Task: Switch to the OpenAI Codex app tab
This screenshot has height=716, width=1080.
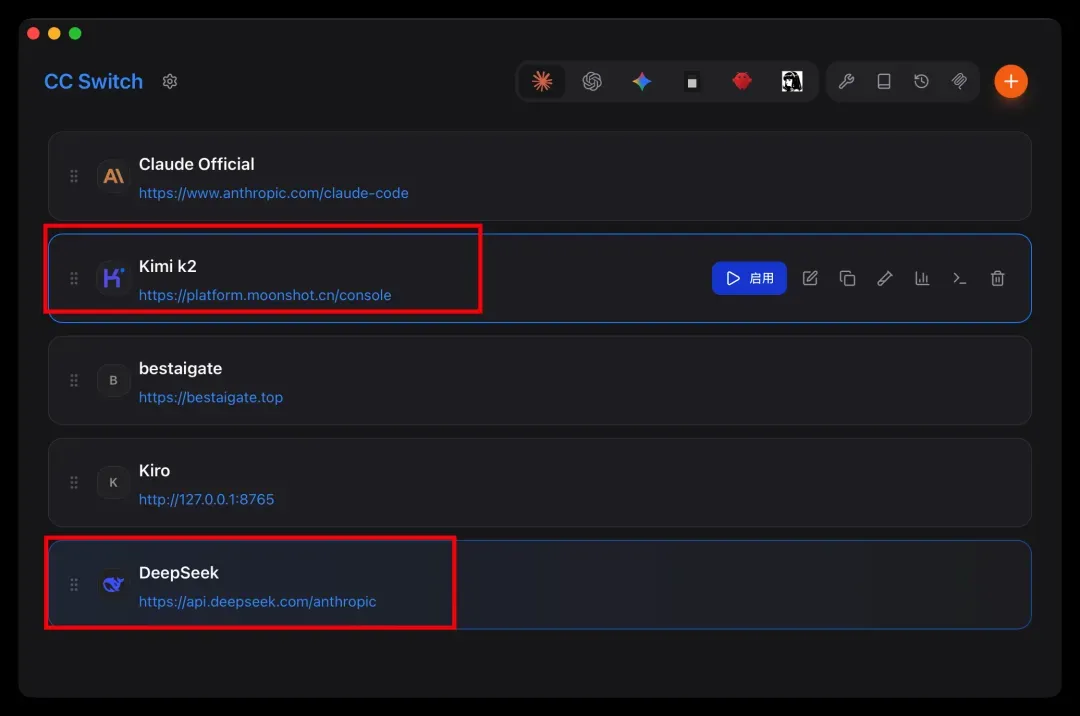Action: tap(592, 81)
